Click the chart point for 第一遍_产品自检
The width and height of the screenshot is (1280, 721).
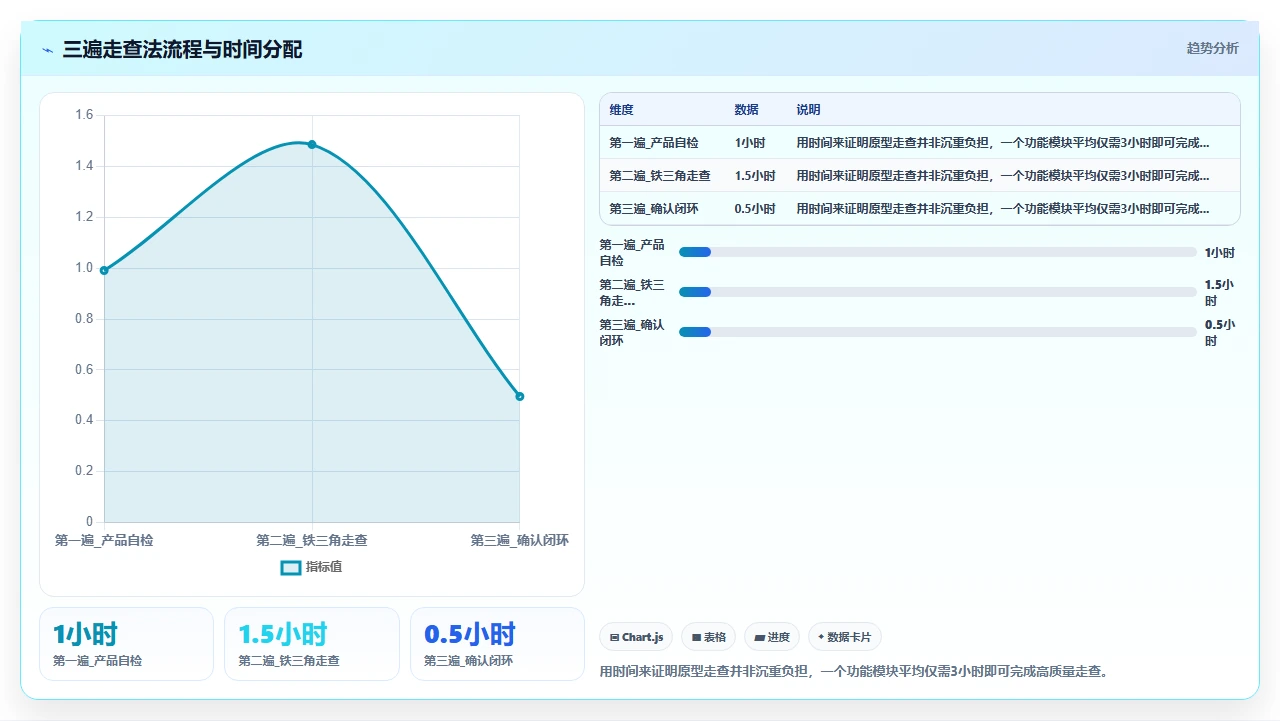[x=104, y=270]
